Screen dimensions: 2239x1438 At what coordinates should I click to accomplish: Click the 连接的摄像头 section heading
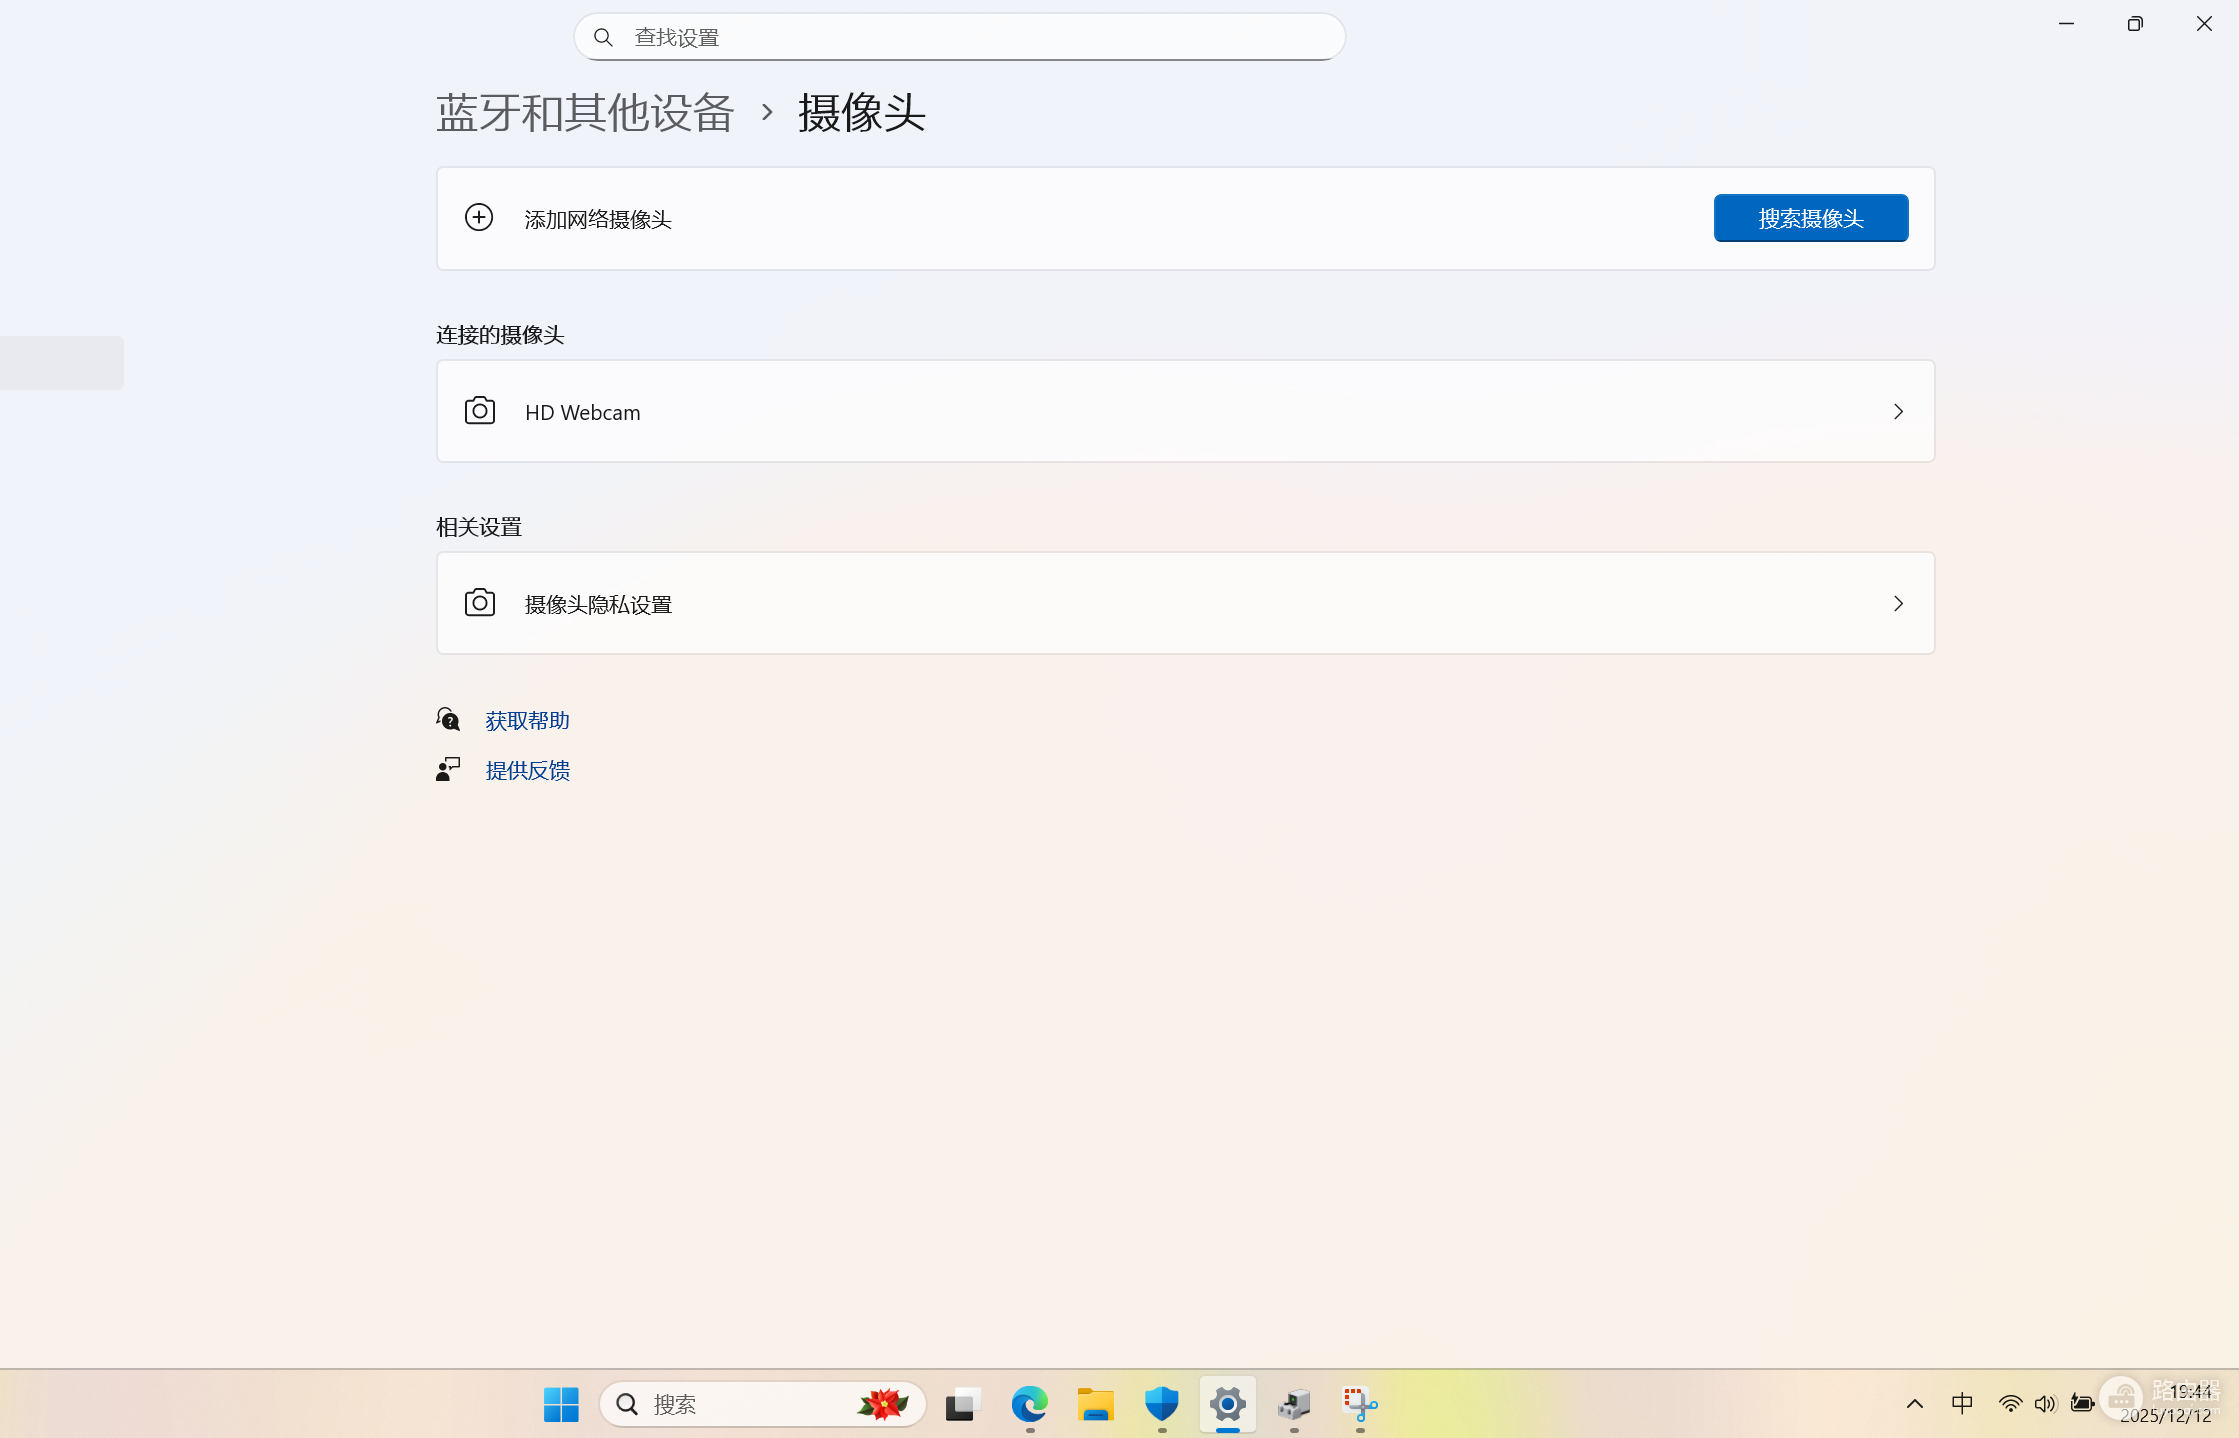coord(500,335)
